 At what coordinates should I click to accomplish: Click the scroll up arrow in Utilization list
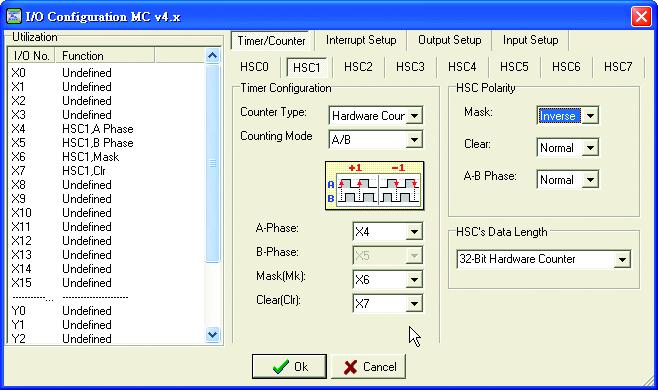[x=213, y=55]
